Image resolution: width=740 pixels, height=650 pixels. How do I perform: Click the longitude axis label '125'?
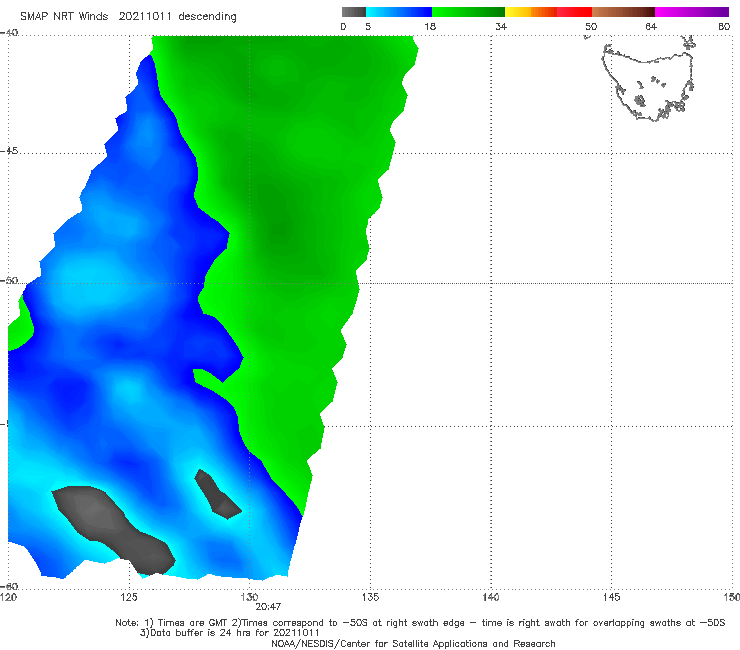coord(129,598)
